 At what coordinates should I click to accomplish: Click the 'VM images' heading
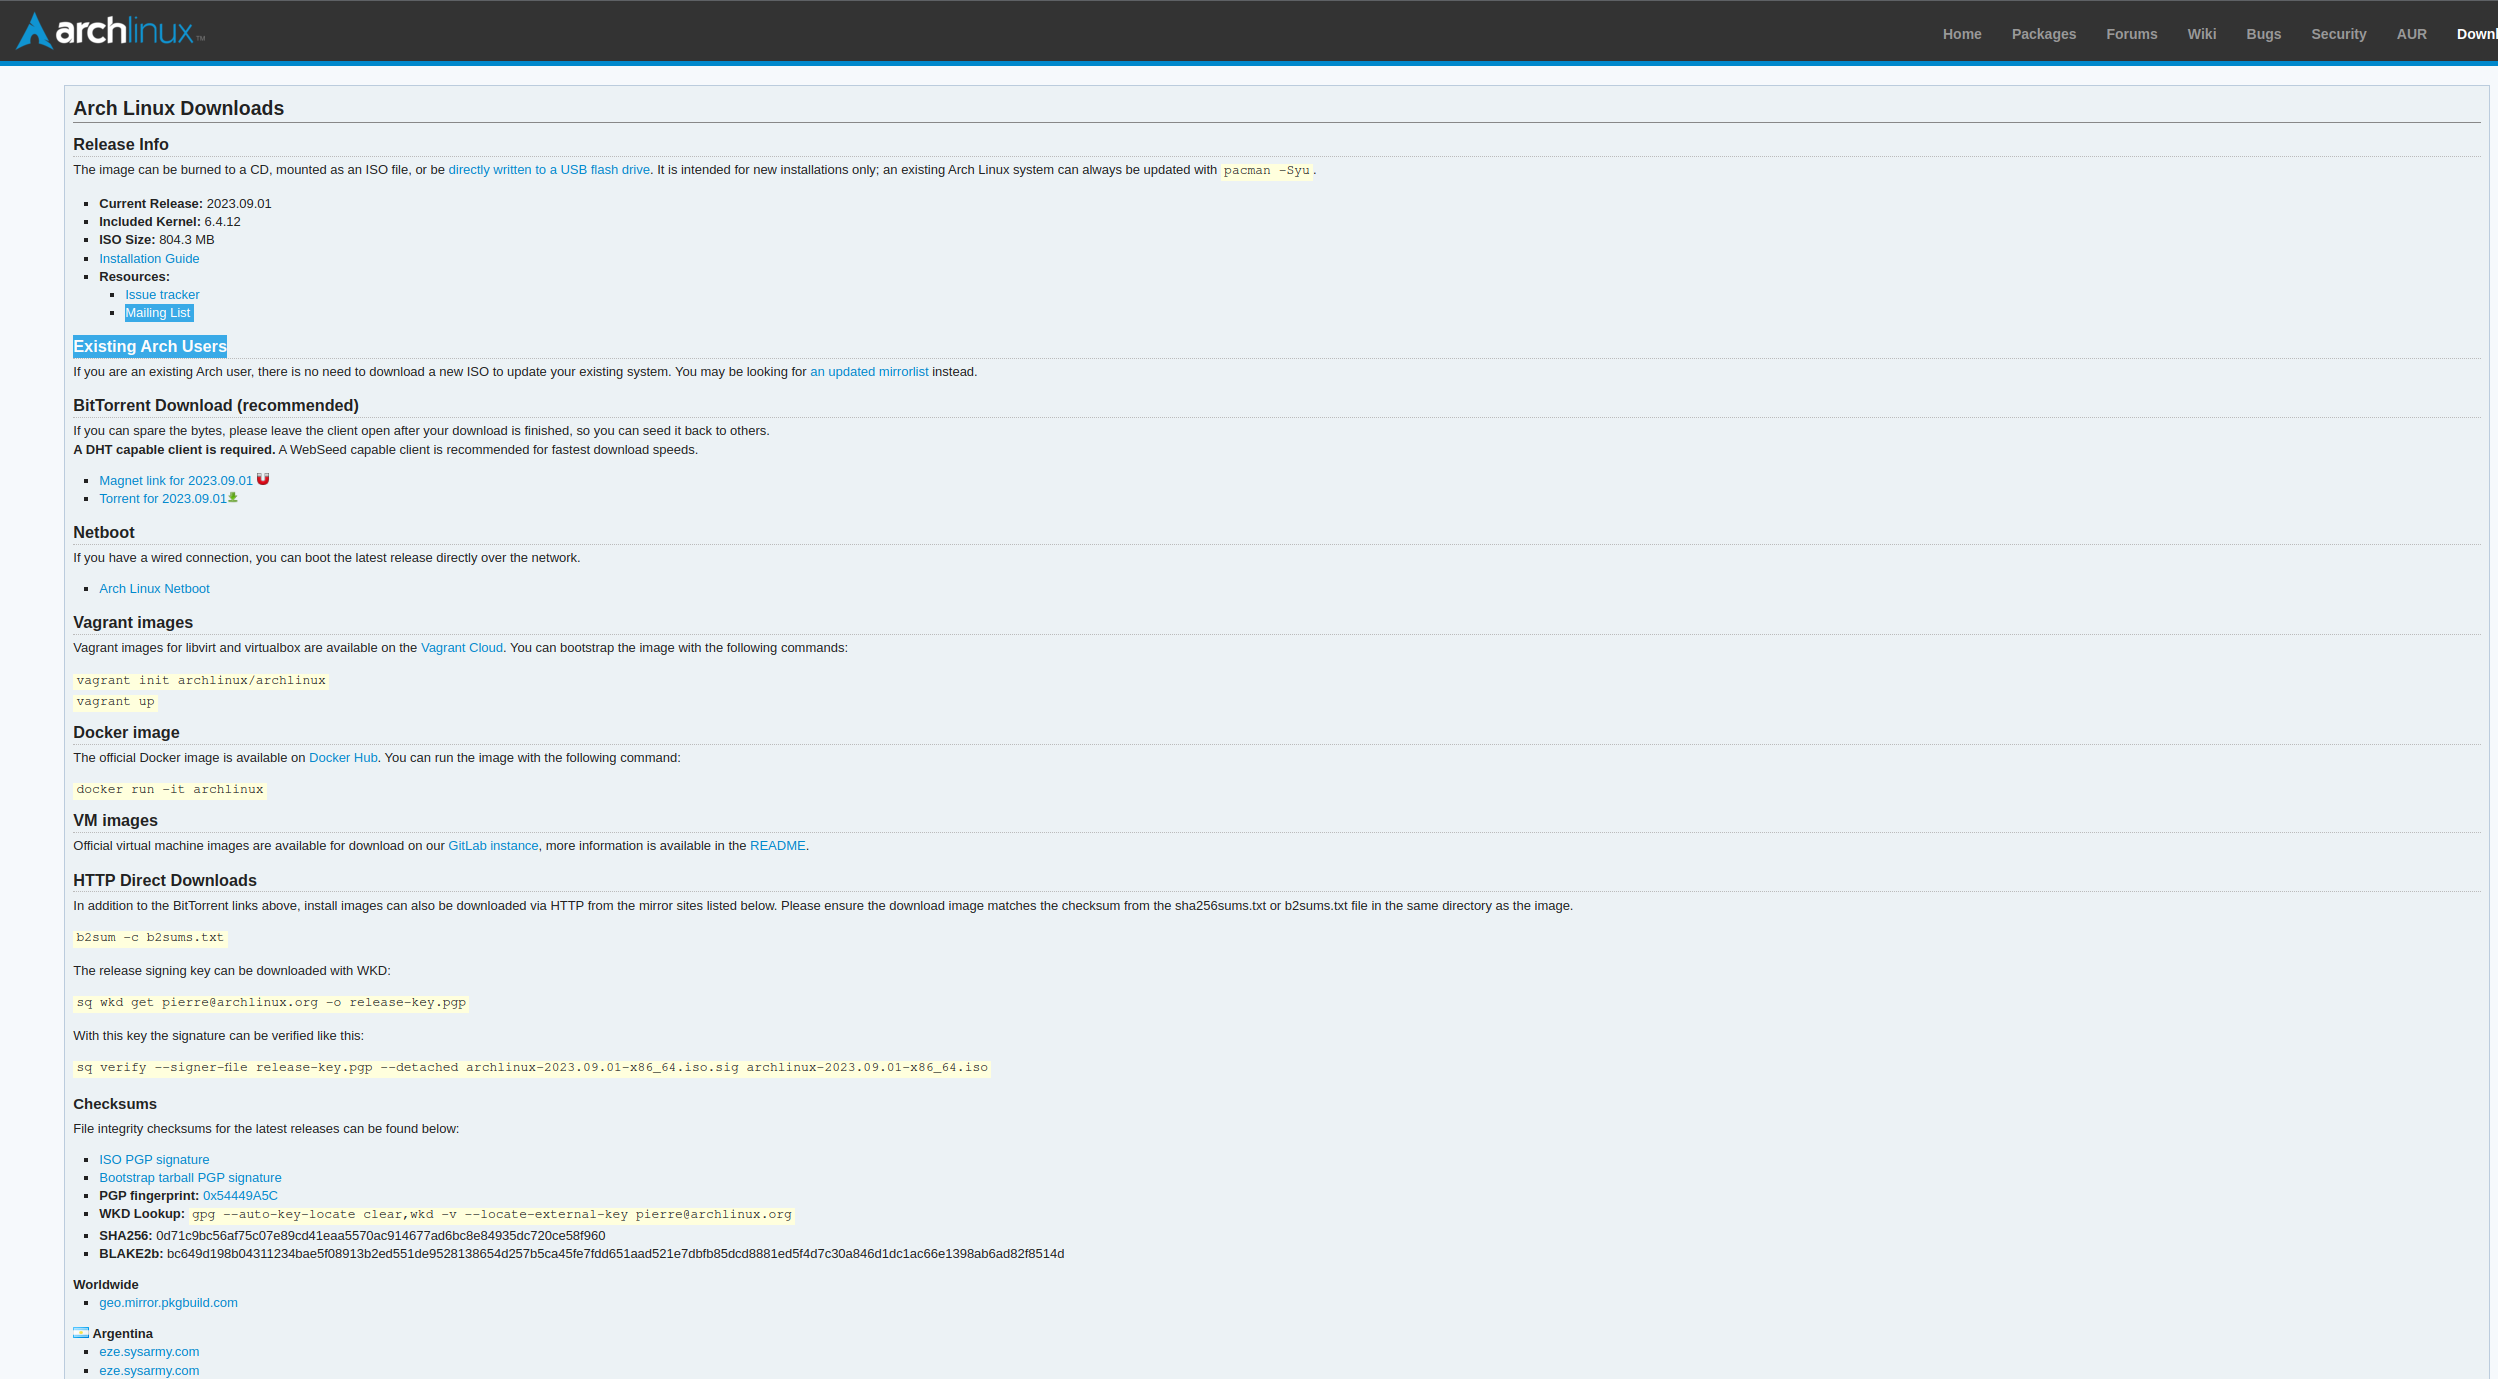(x=115, y=821)
